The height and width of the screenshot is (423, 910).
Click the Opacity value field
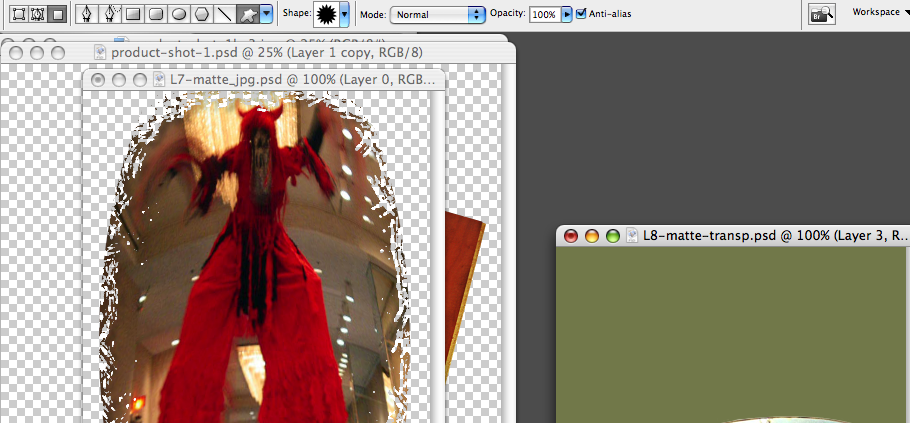click(x=544, y=16)
